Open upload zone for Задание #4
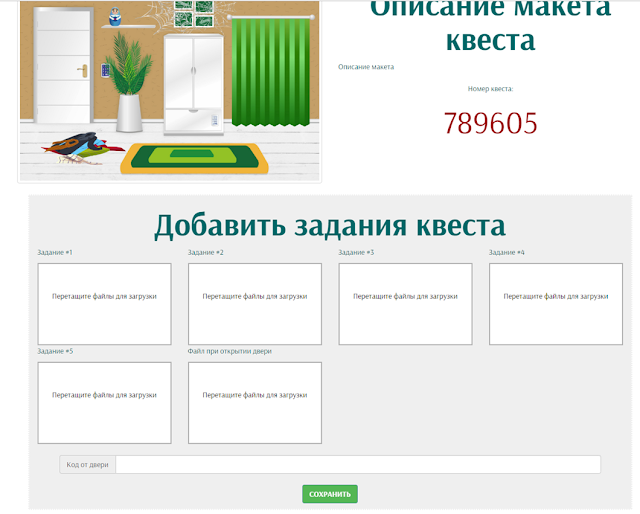Screen dimensions: 640x514 pos(556,304)
